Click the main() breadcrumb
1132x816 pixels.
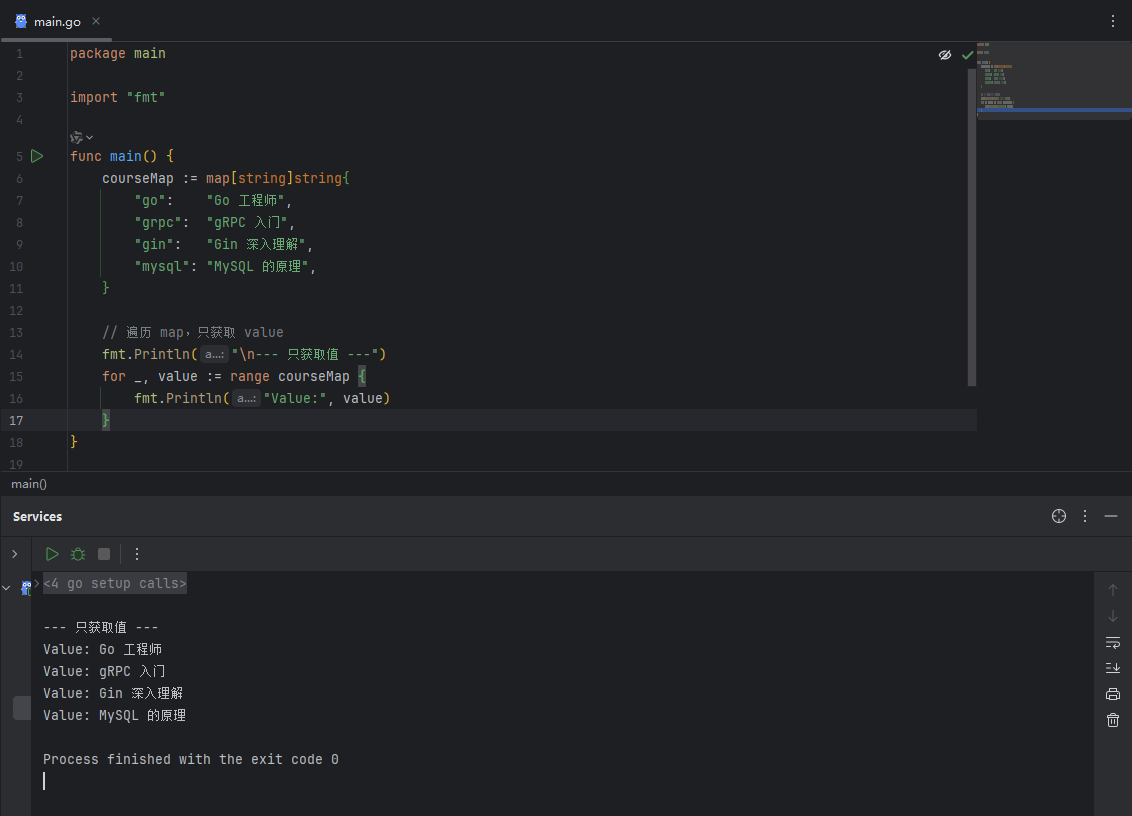point(29,484)
